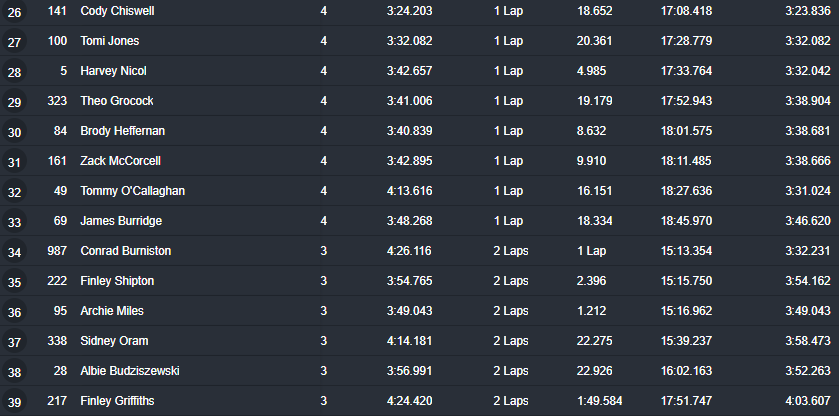Click position badge 32
Image resolution: width=839 pixels, height=416 pixels.
[x=14, y=191]
